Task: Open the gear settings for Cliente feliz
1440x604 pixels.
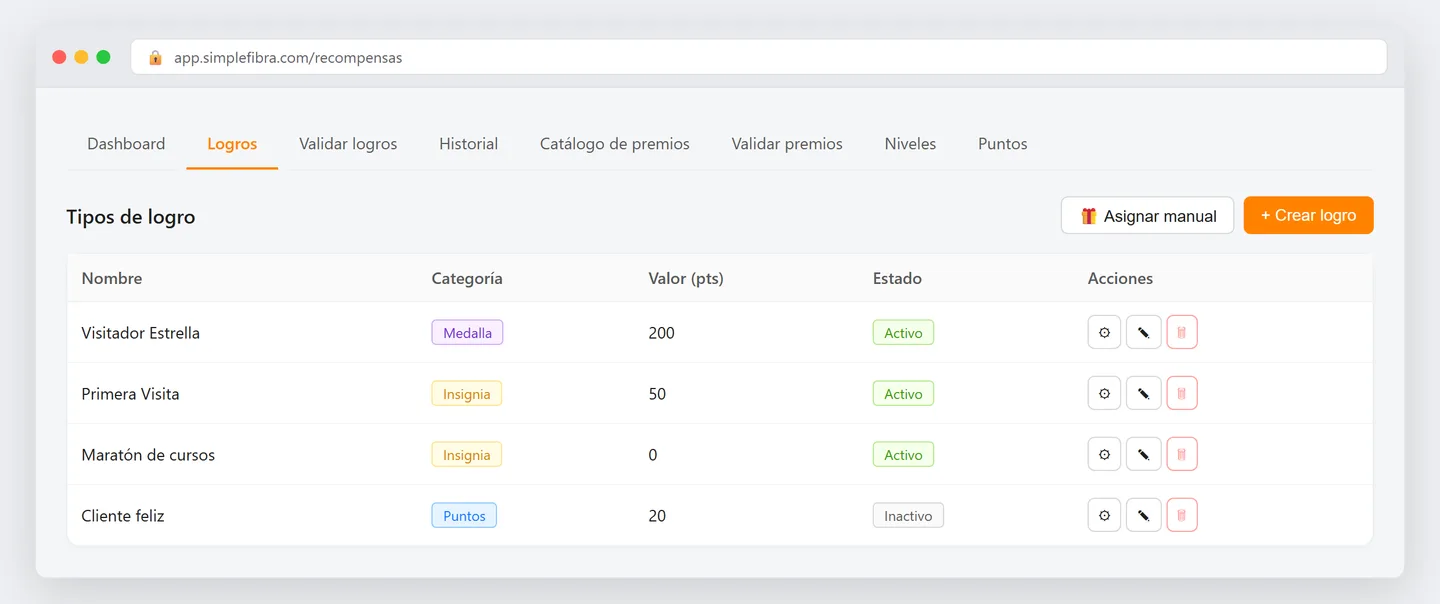Action: pyautogui.click(x=1104, y=515)
